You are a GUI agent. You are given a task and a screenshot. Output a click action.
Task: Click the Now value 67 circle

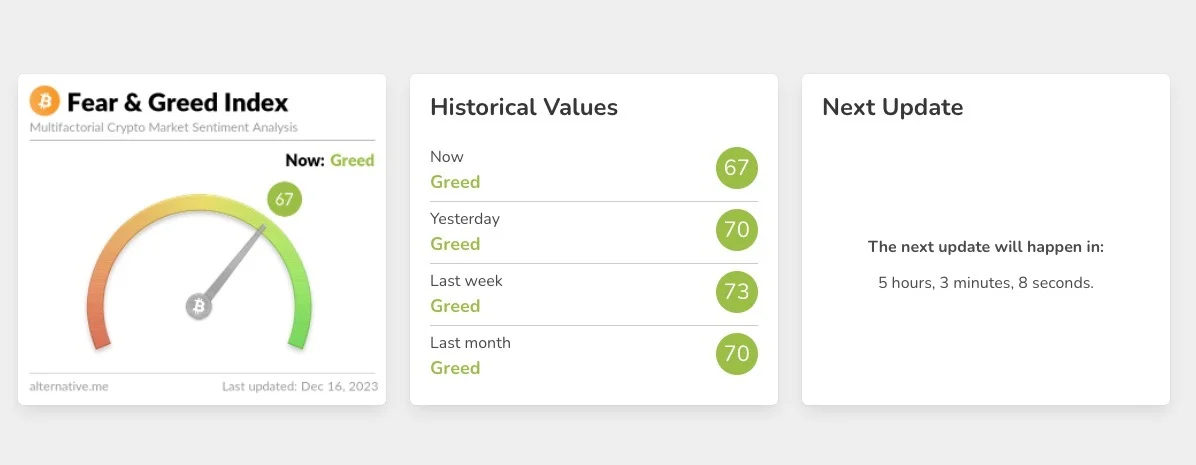click(737, 168)
